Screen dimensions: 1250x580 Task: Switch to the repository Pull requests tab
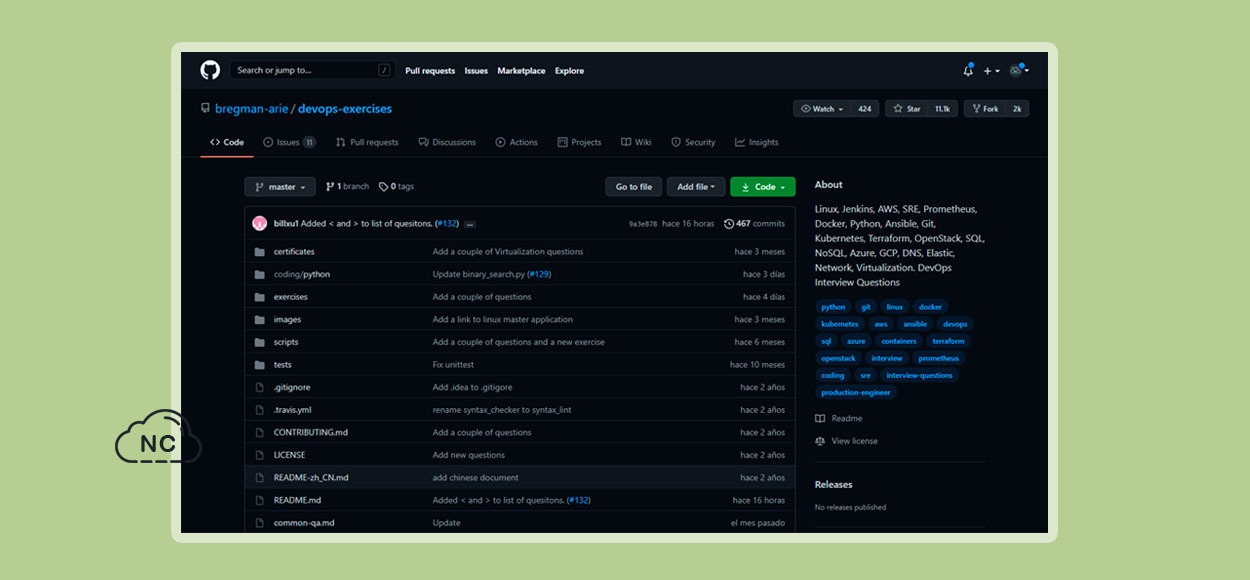[x=367, y=142]
